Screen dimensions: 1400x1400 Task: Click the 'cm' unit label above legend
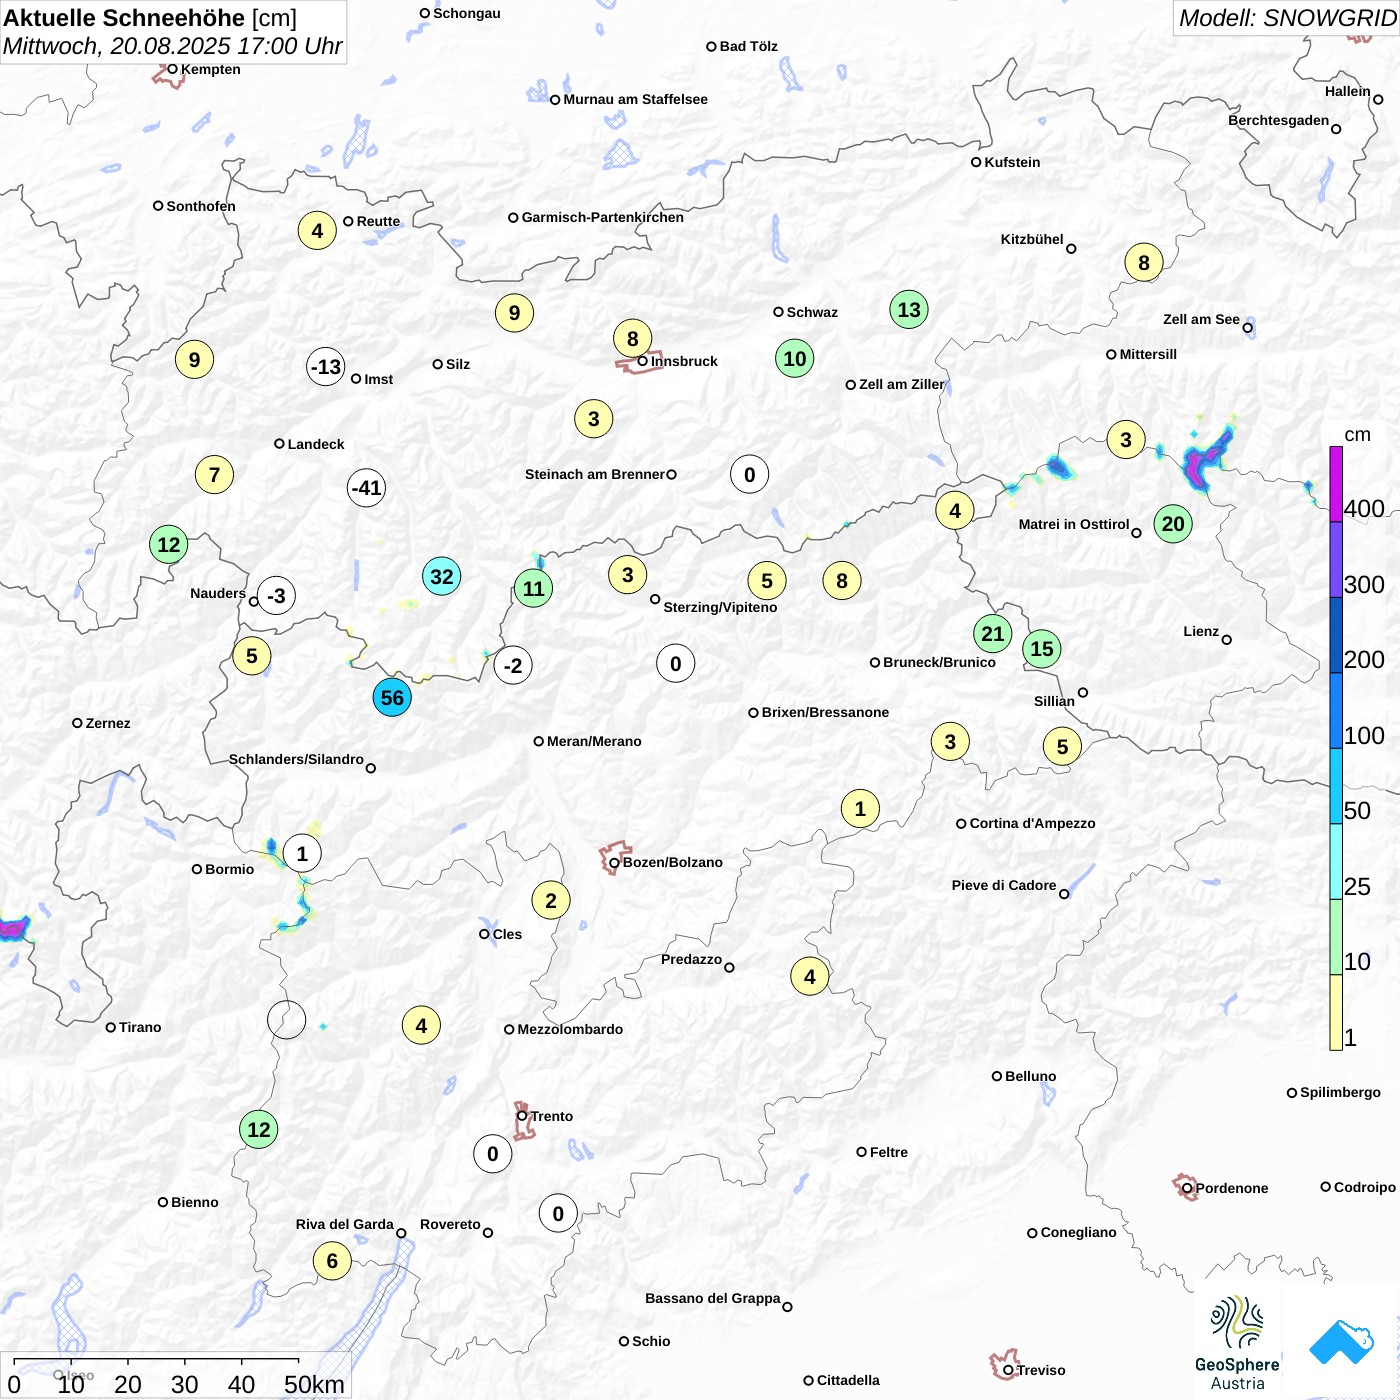tap(1357, 434)
